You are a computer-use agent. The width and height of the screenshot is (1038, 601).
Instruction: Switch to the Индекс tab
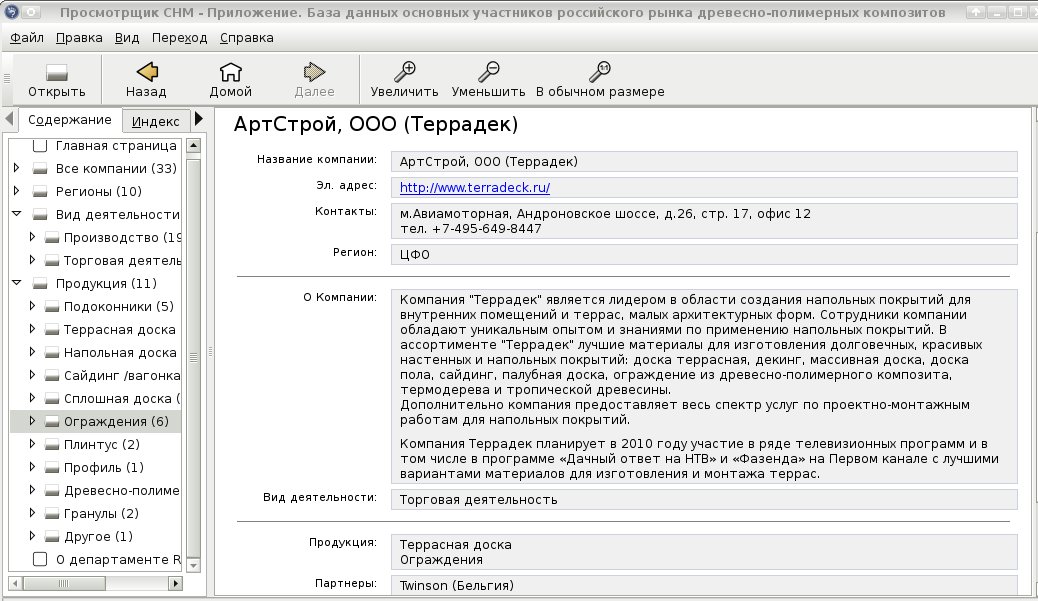click(x=156, y=121)
